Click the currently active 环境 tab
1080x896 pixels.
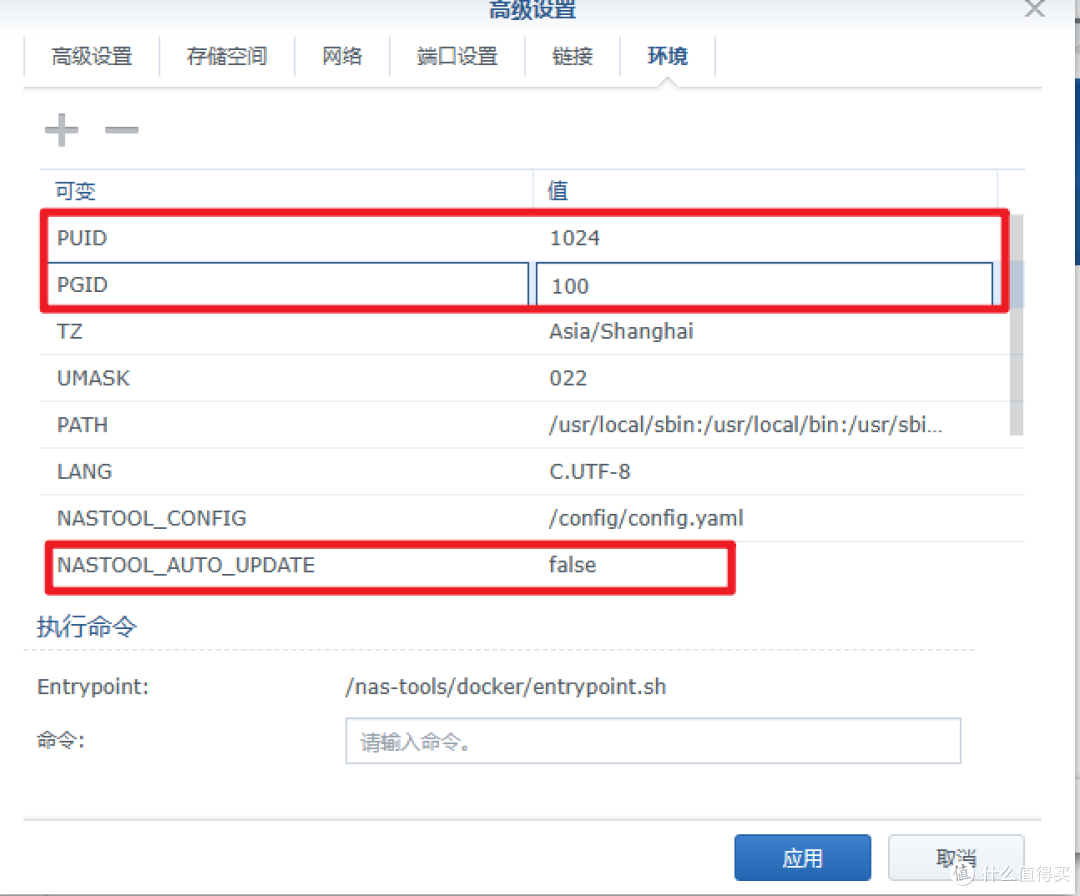pos(667,57)
